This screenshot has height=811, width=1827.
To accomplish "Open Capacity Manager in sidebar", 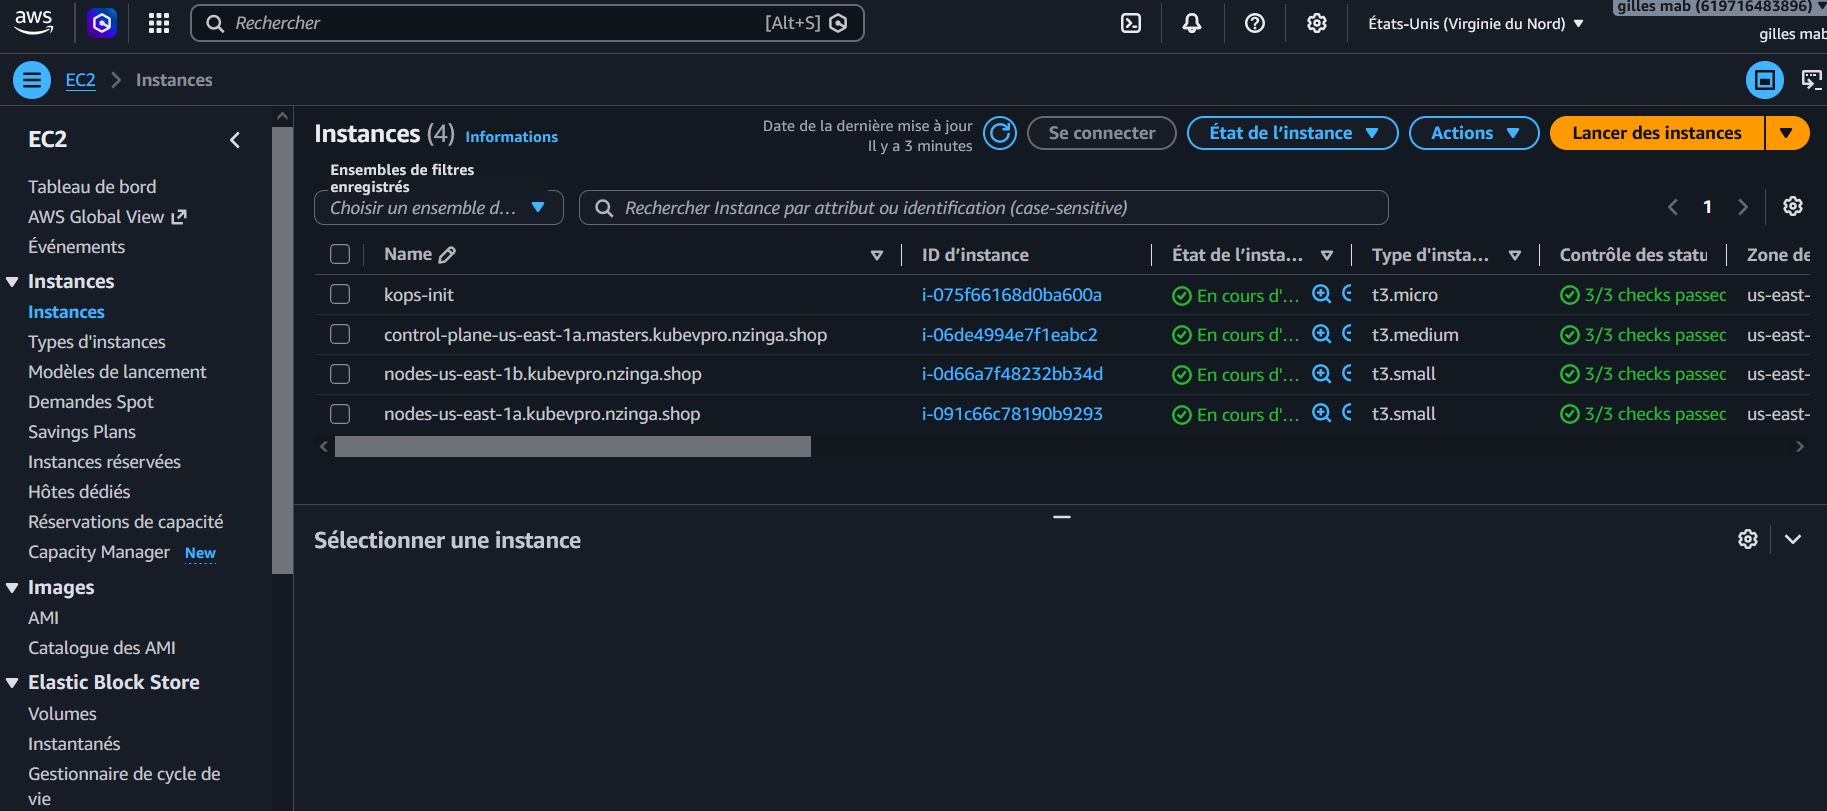I will coord(99,552).
